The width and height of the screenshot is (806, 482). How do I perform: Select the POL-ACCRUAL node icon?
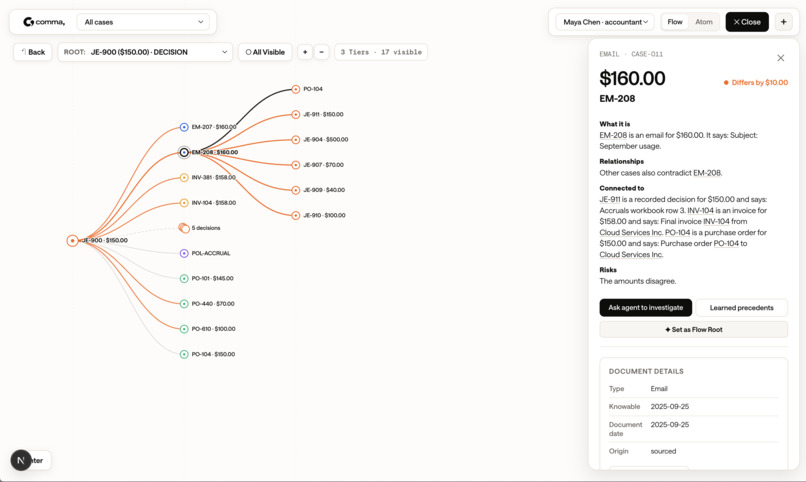click(x=184, y=253)
